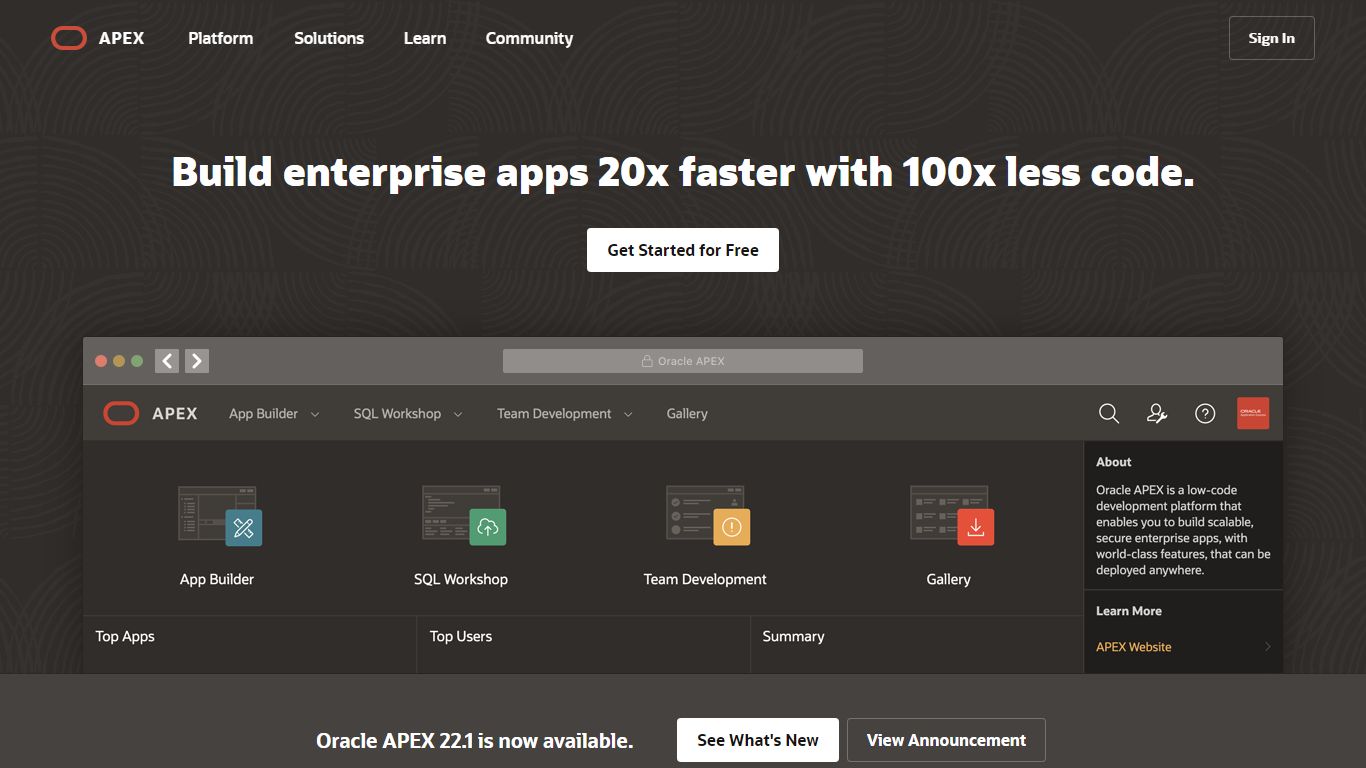Open the Learn menu
The width and height of the screenshot is (1366, 768).
(425, 38)
